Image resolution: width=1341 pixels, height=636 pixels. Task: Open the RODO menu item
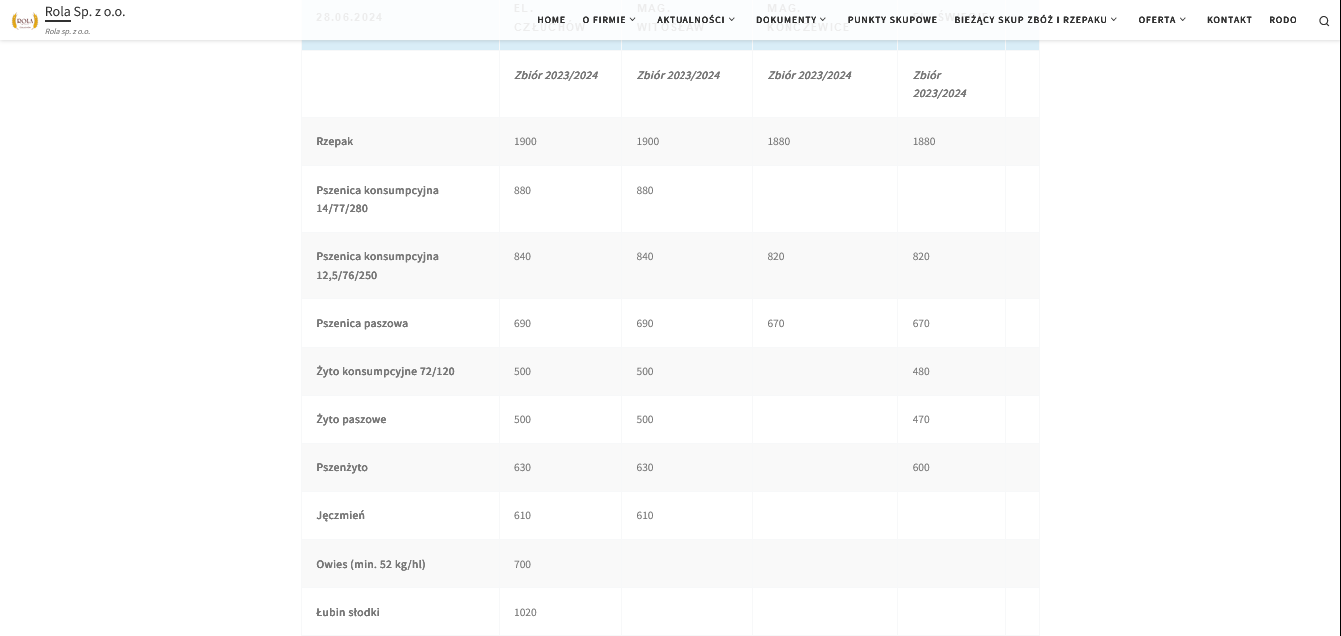pos(1283,20)
